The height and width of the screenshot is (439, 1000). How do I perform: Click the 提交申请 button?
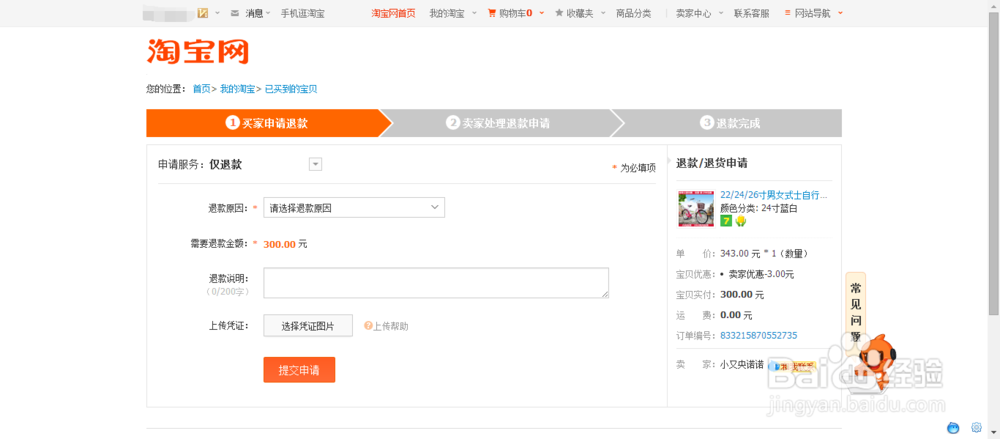[299, 369]
